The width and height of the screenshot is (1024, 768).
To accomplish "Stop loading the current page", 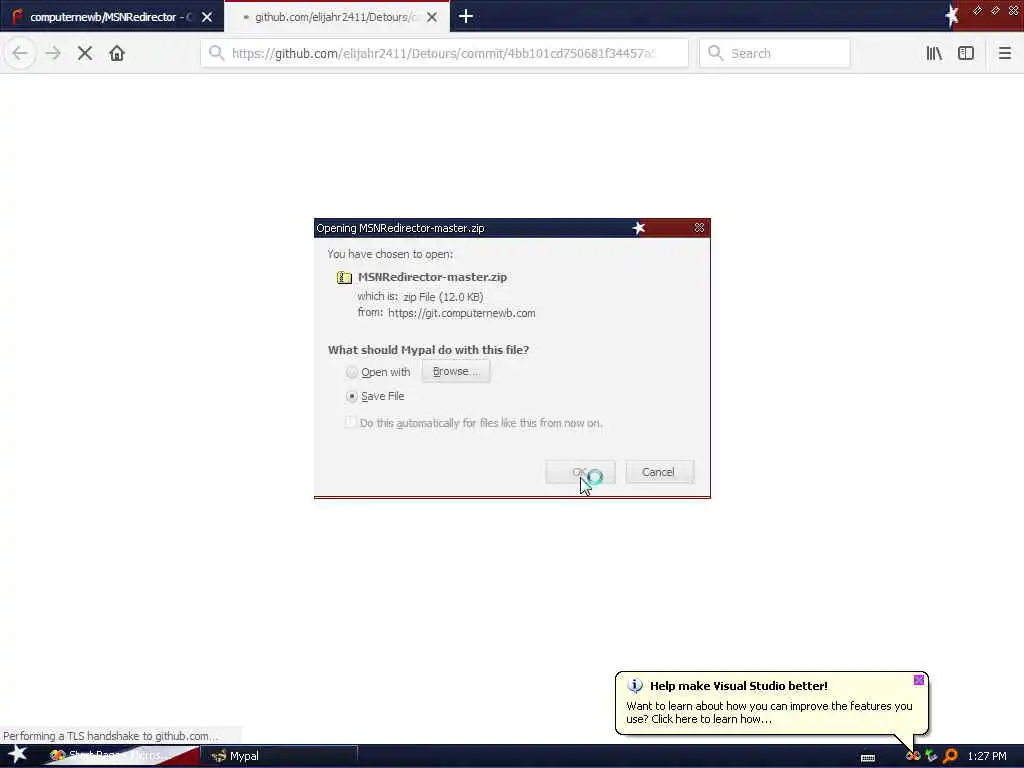I will tap(85, 53).
